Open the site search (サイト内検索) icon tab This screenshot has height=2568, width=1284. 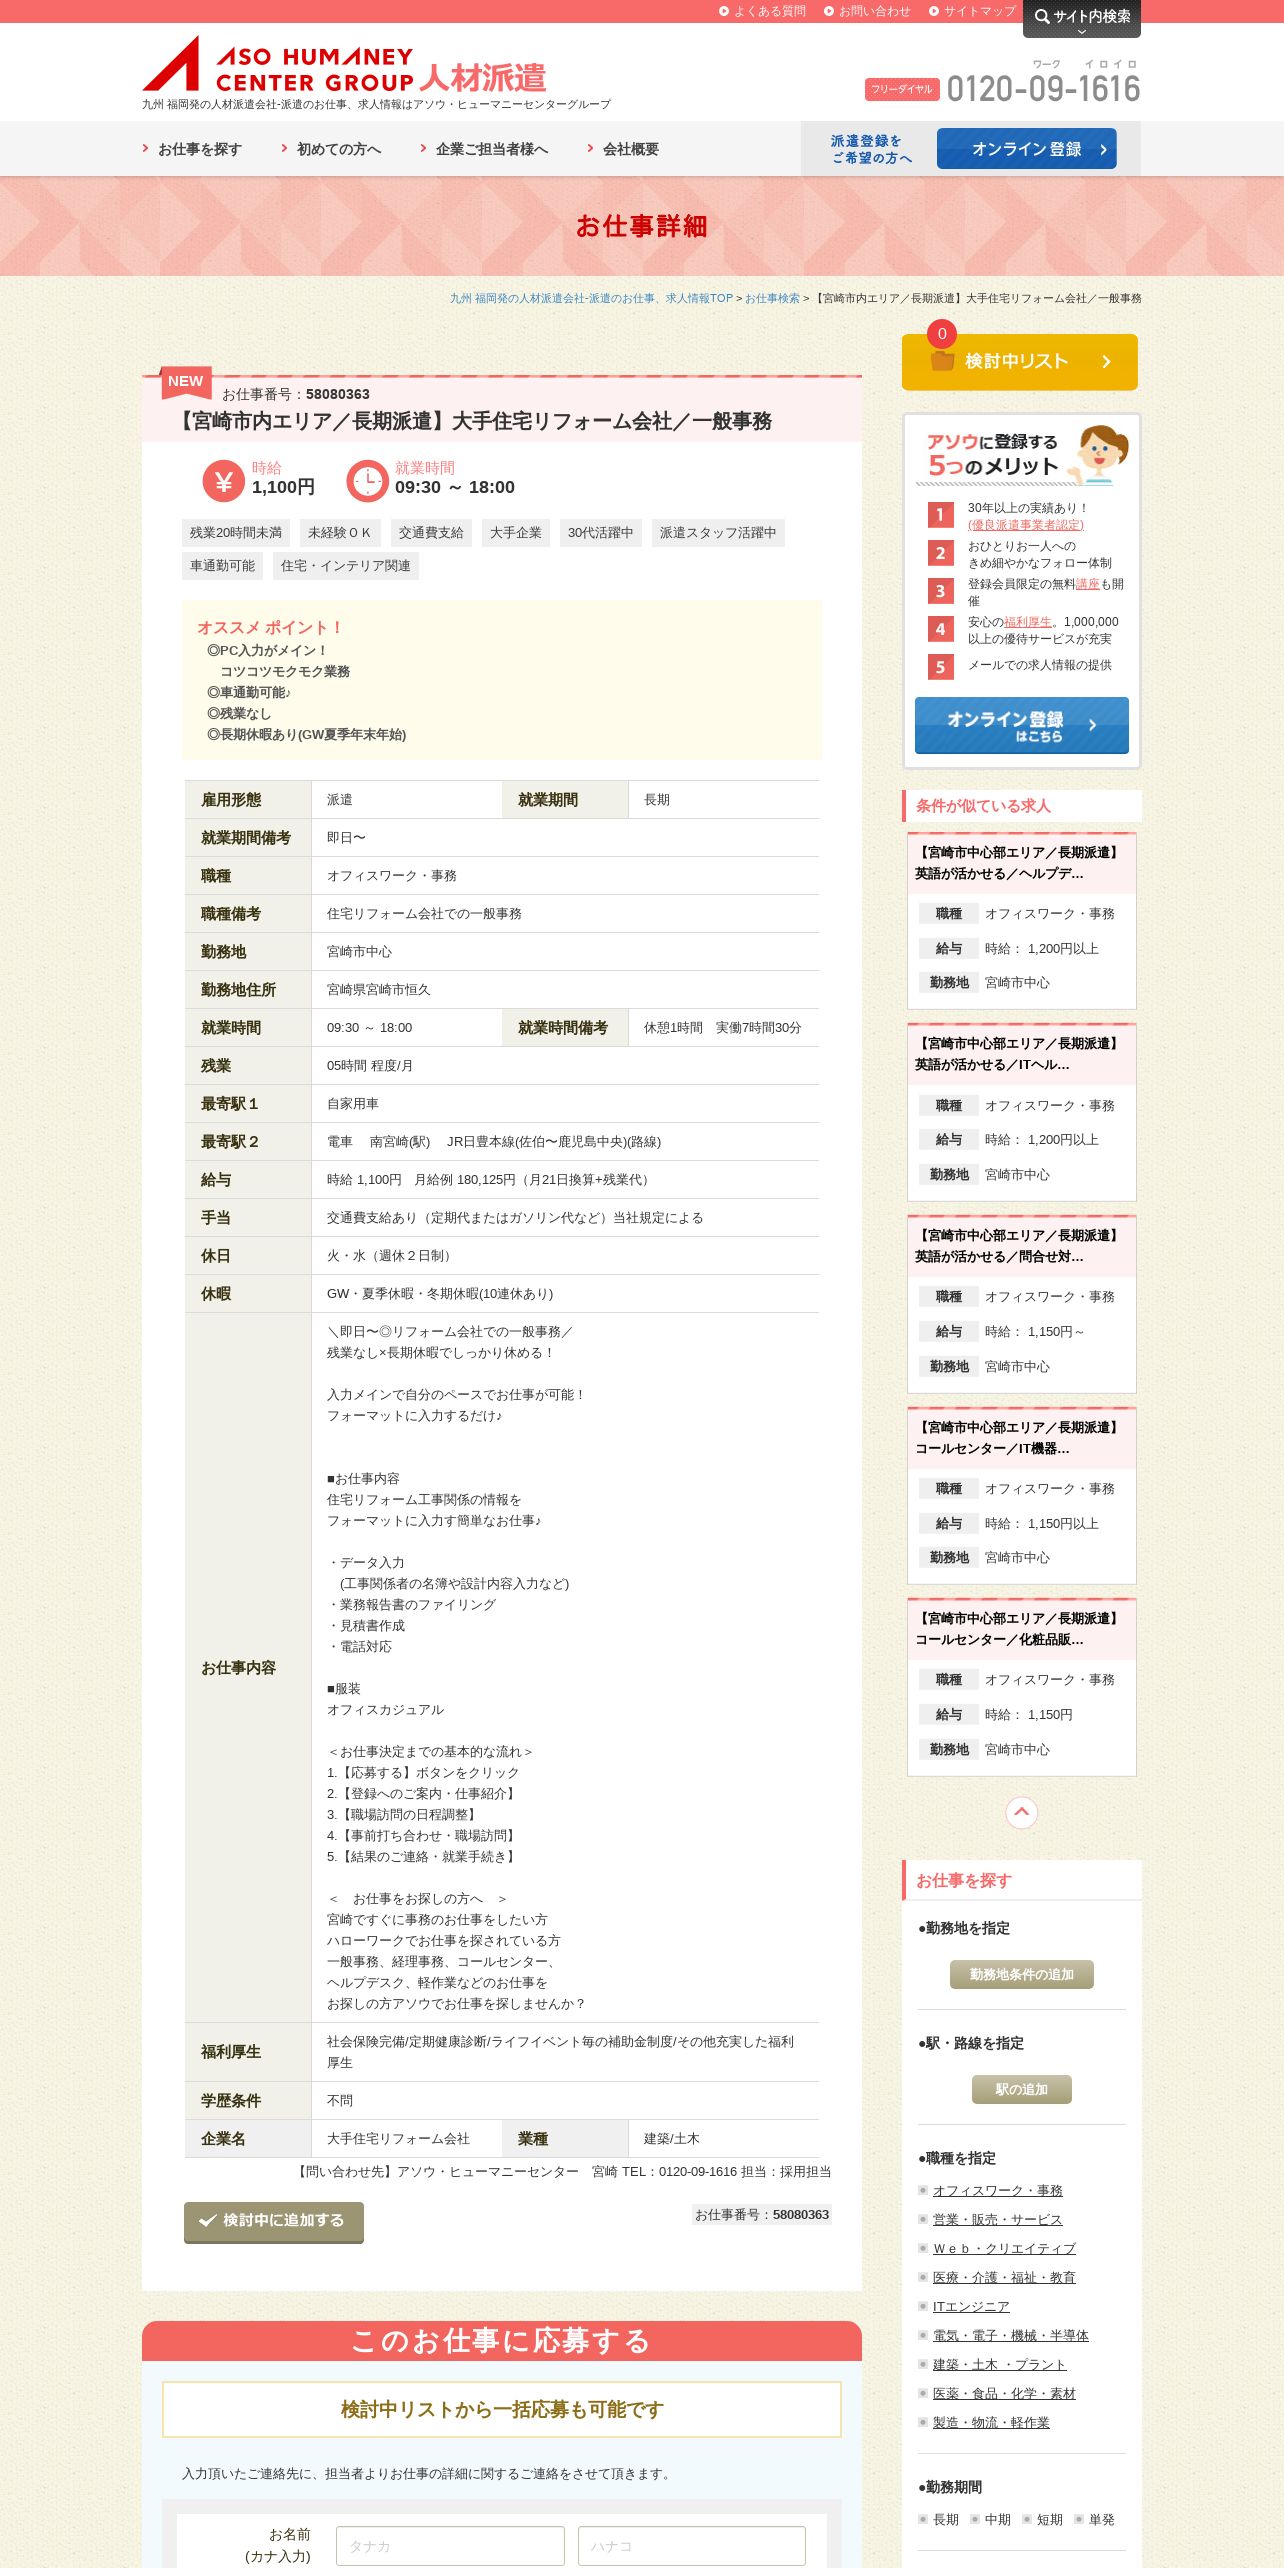pos(1082,18)
